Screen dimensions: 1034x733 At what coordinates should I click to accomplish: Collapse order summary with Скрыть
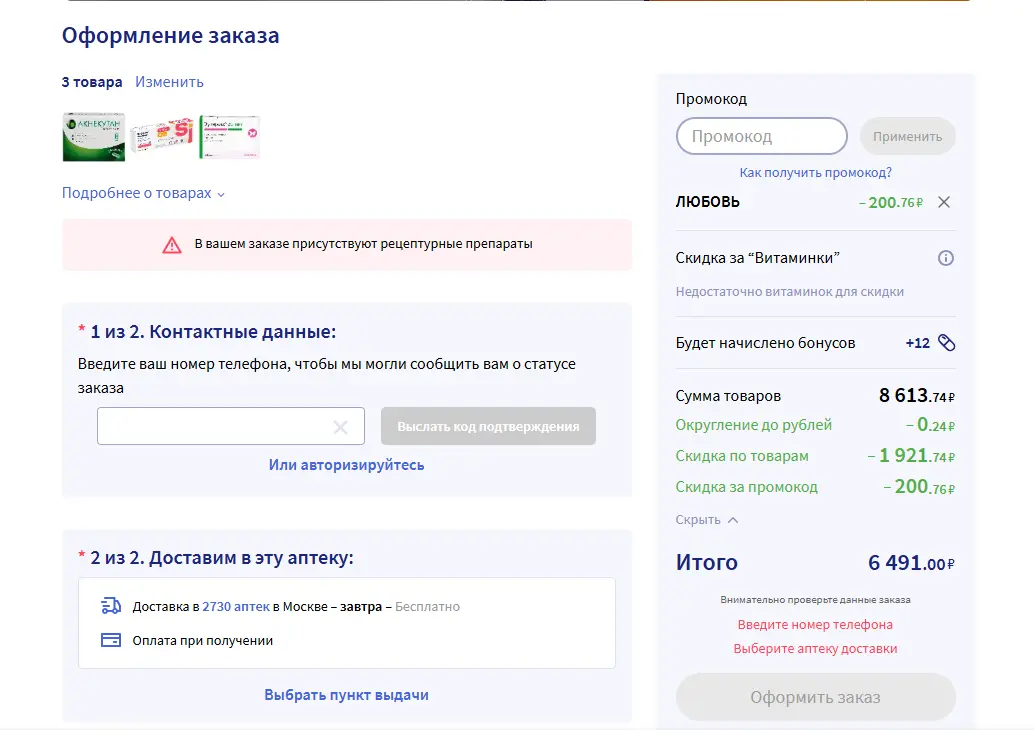point(706,519)
